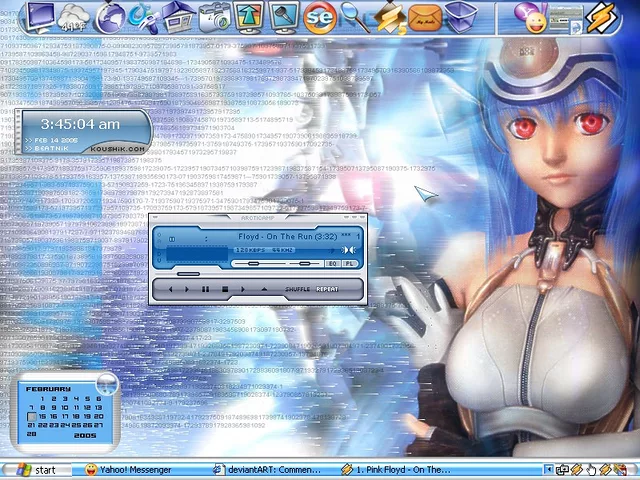Click the network computers tray icon

pyautogui.click(x=563, y=470)
